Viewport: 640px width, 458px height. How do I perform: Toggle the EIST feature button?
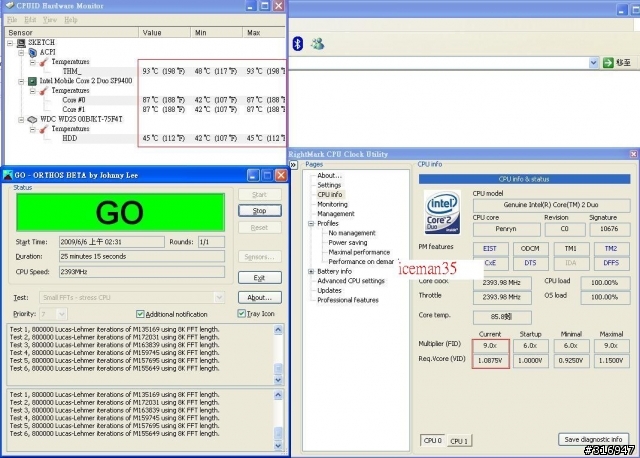pyautogui.click(x=490, y=248)
